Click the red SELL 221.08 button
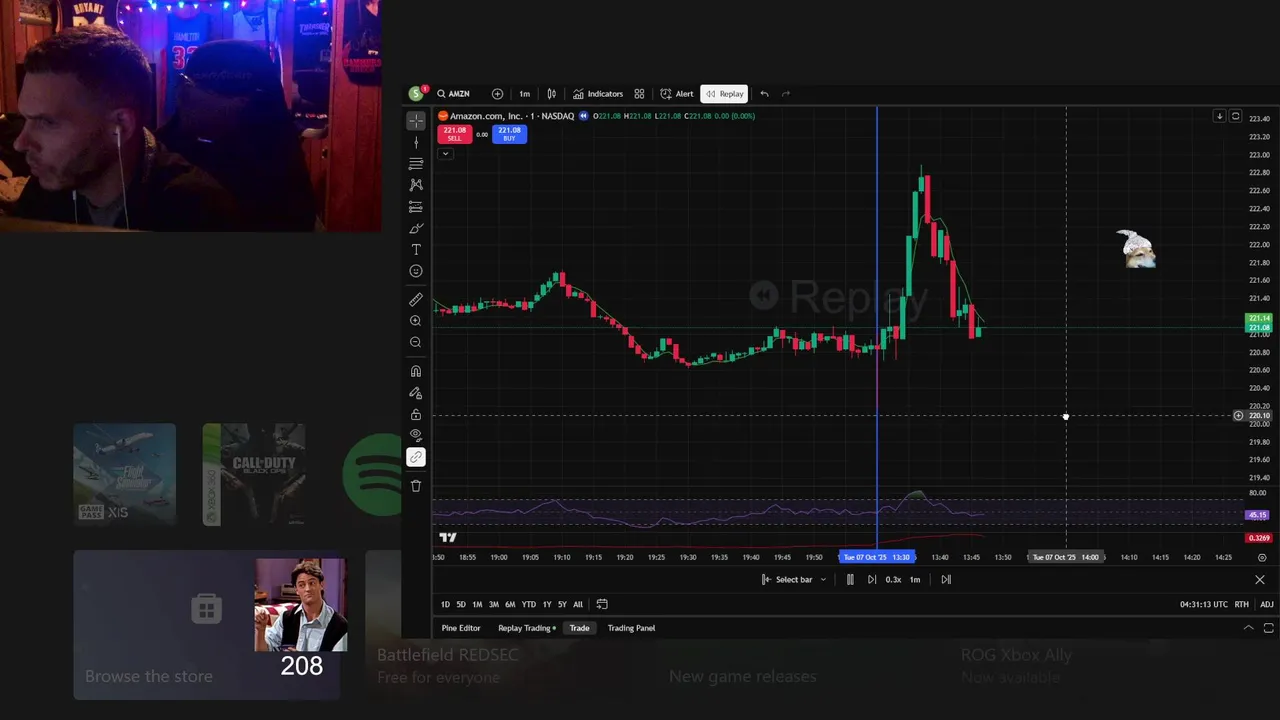Screen dimensions: 1280x720 click(x=454, y=134)
